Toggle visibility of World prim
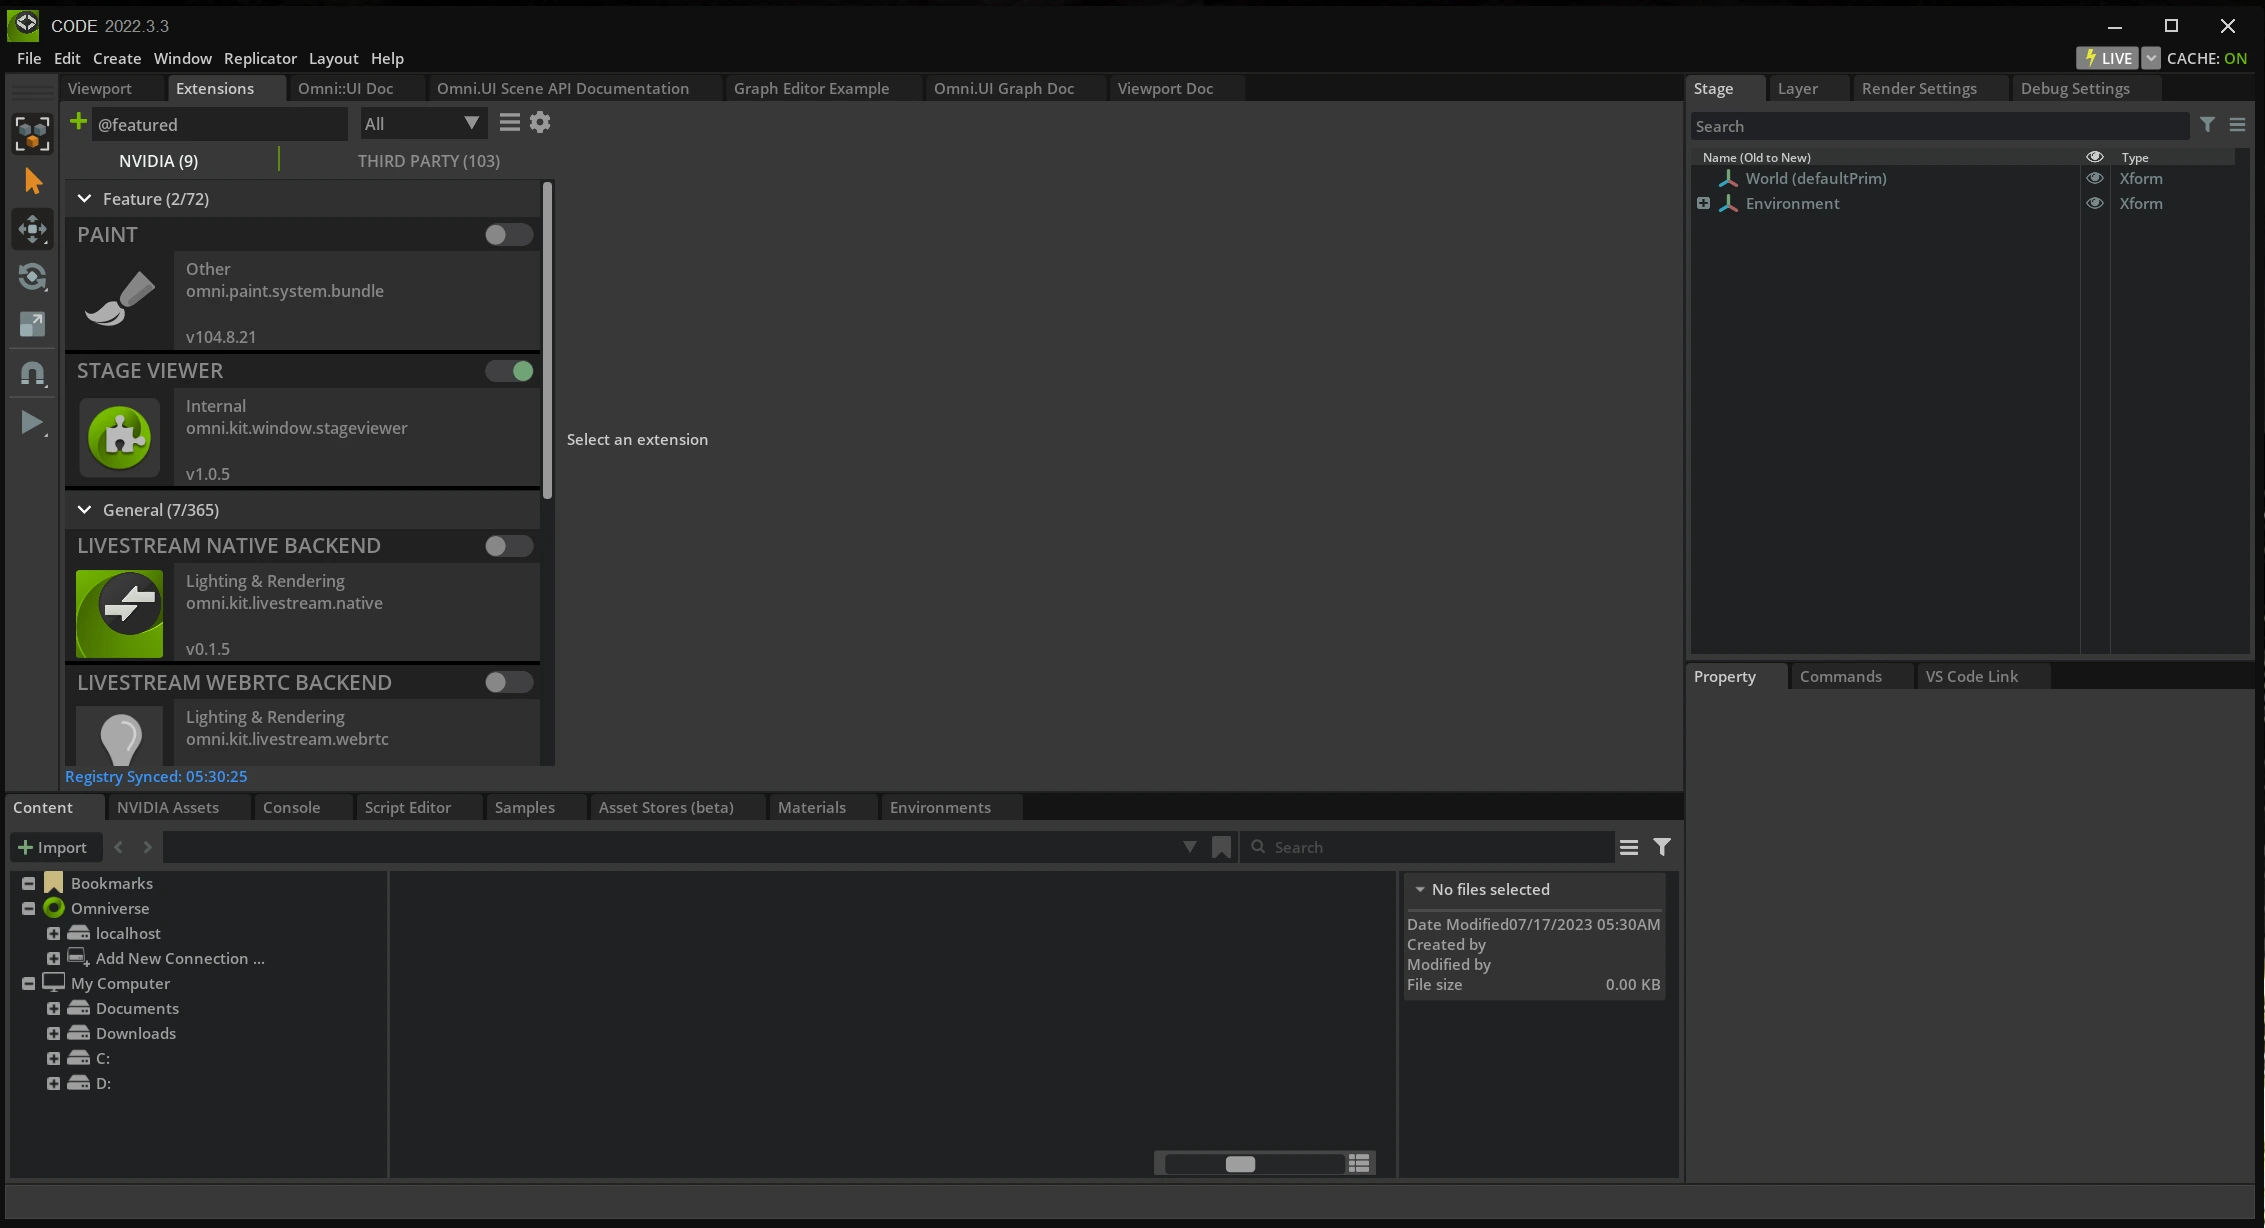Screen dimensions: 2265x1228 [2094, 178]
